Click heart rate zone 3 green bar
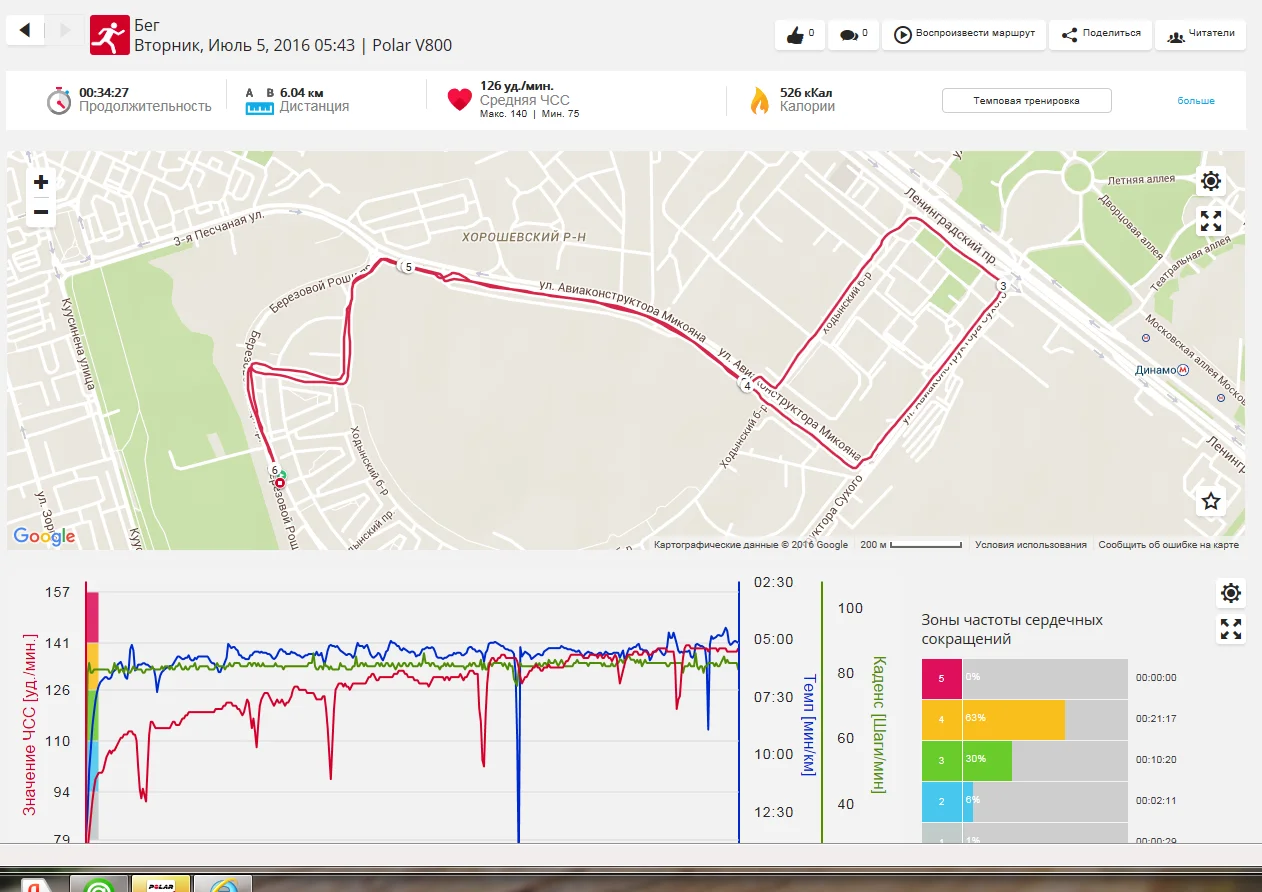This screenshot has height=892, width=1262. point(987,760)
